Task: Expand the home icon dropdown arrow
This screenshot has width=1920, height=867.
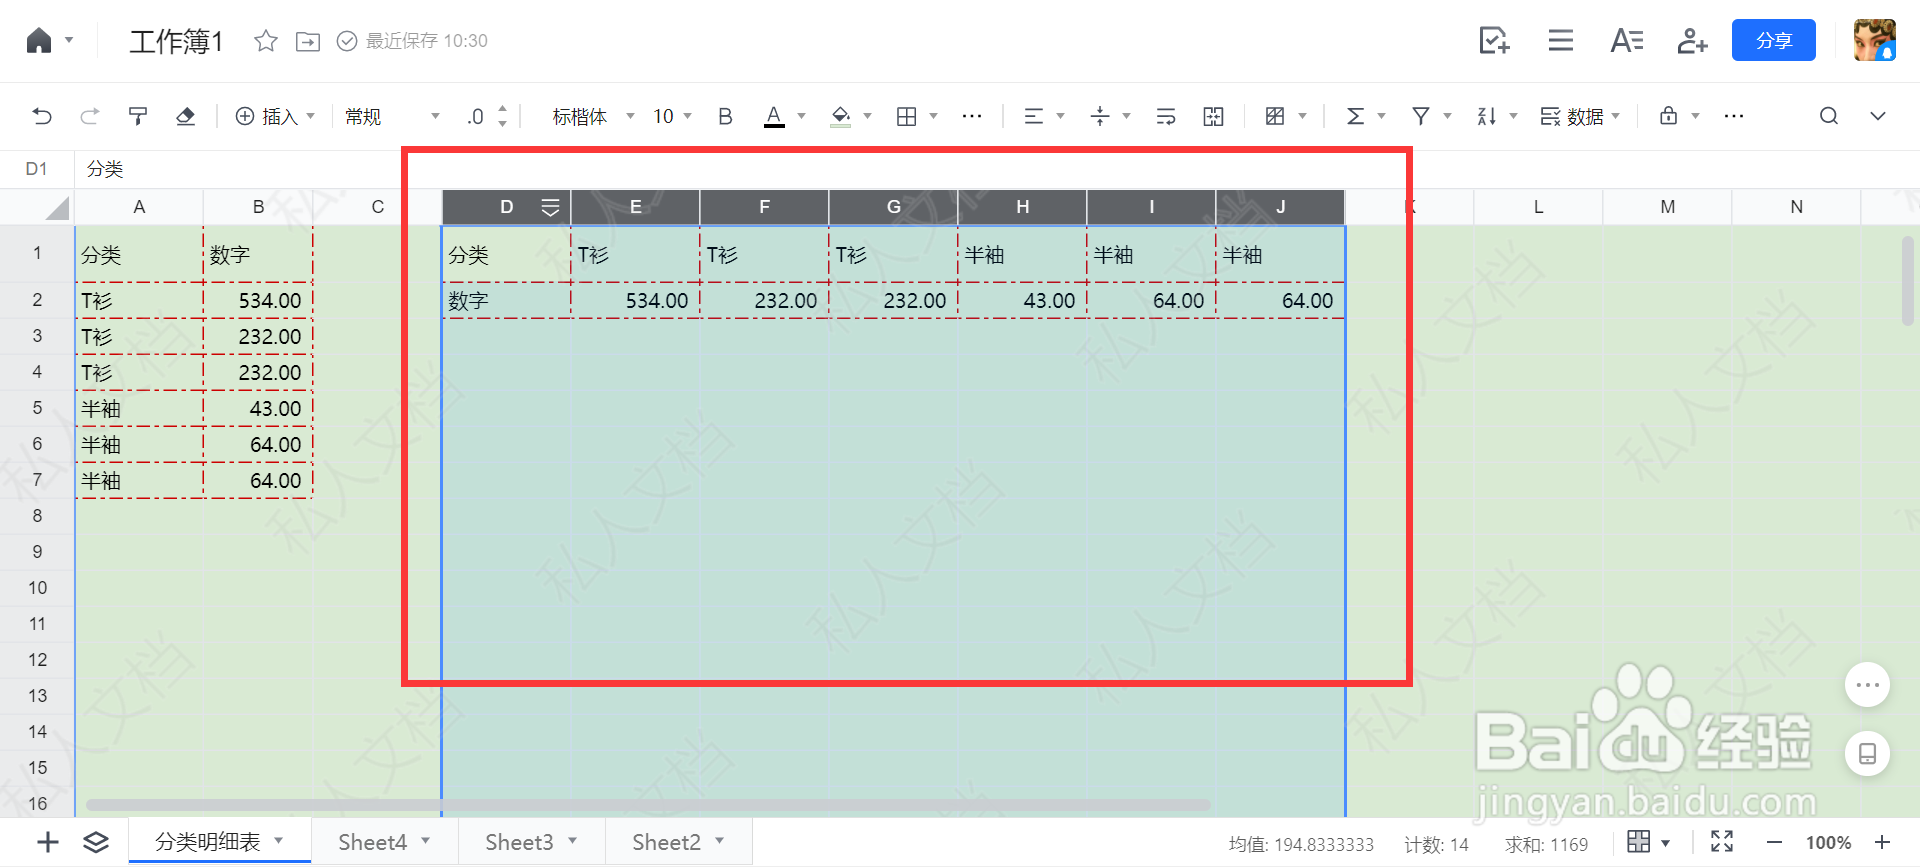Action: coord(69,40)
